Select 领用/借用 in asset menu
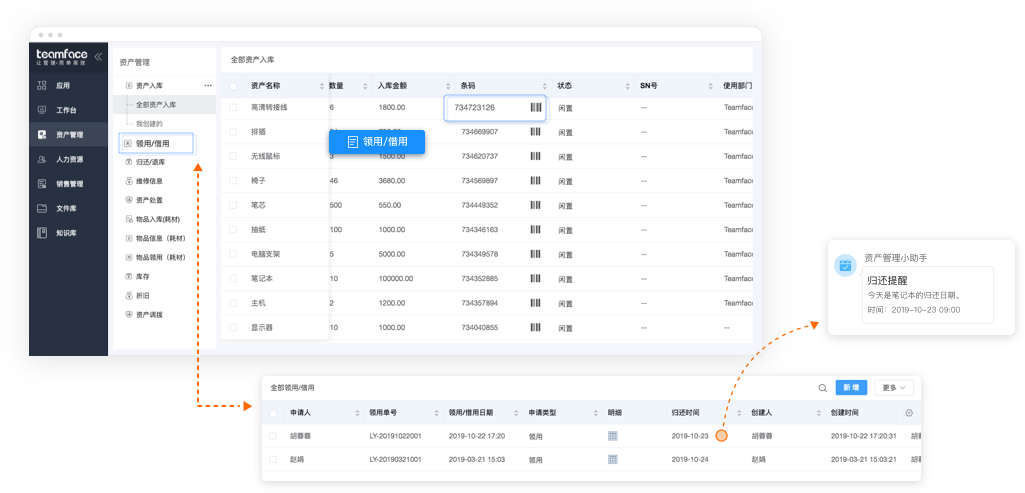 [x=156, y=143]
